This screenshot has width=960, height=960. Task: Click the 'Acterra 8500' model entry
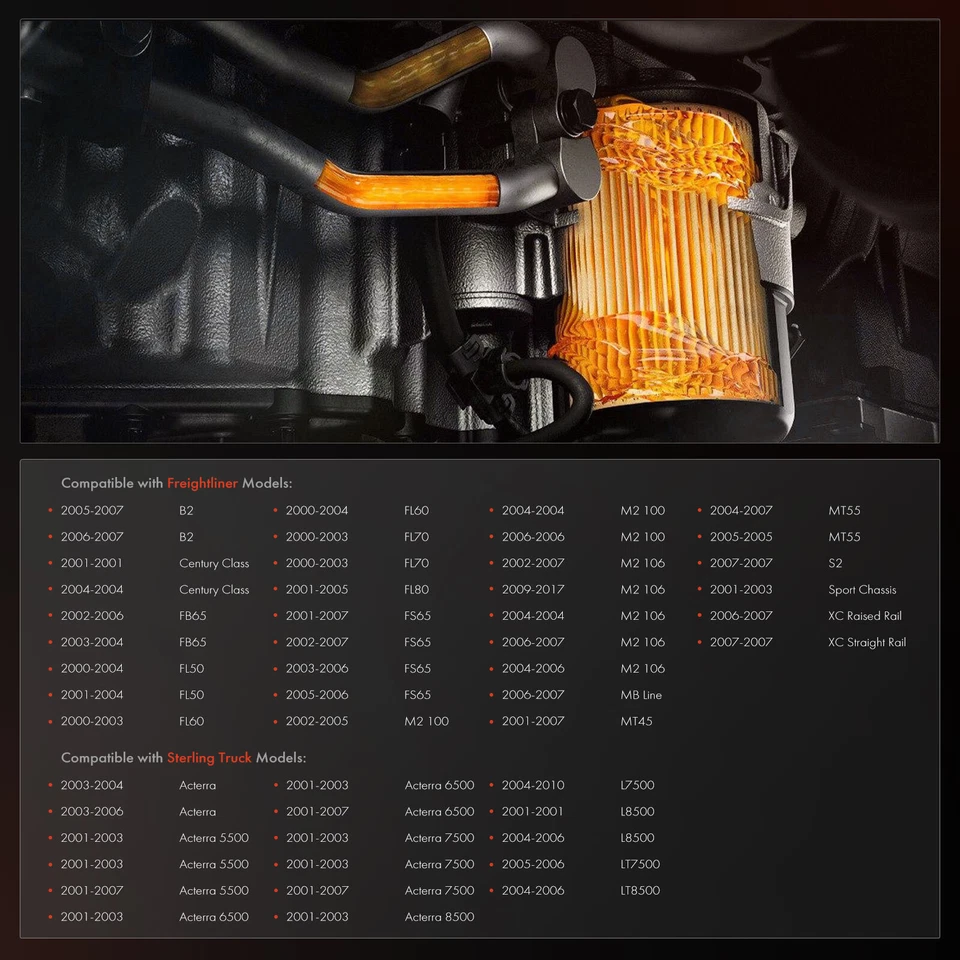tap(439, 917)
